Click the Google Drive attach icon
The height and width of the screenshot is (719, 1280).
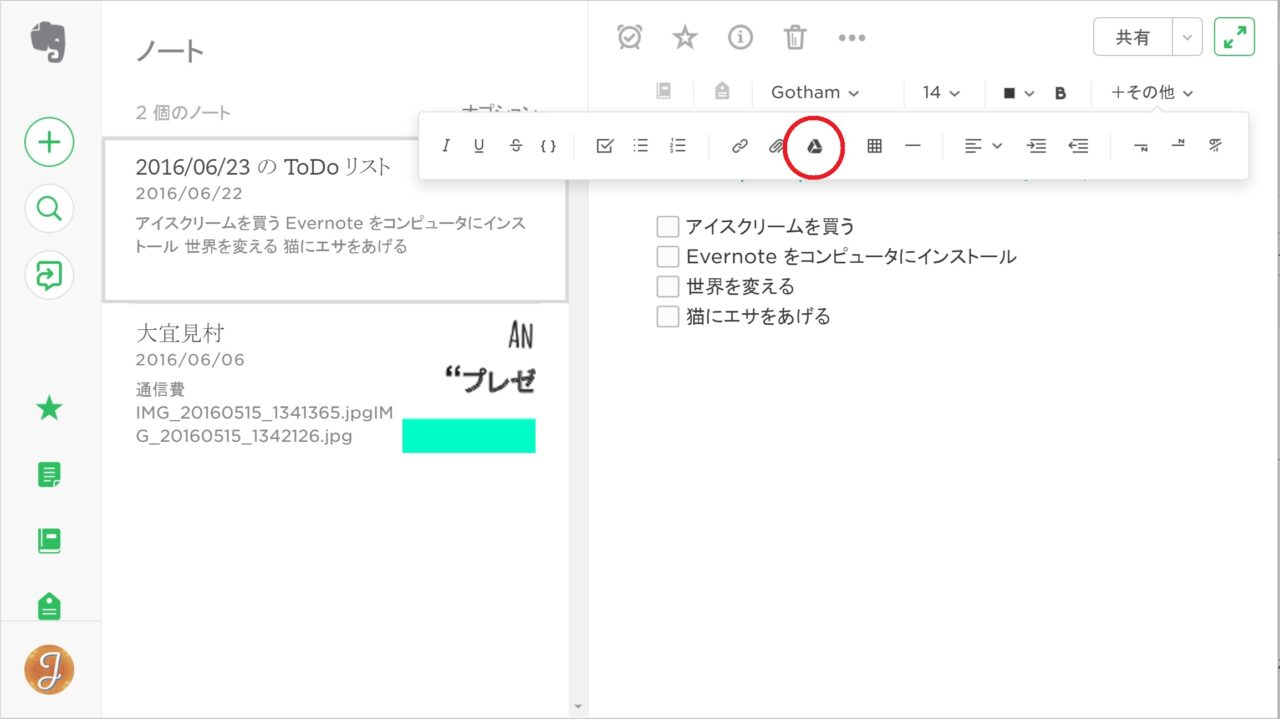point(815,146)
